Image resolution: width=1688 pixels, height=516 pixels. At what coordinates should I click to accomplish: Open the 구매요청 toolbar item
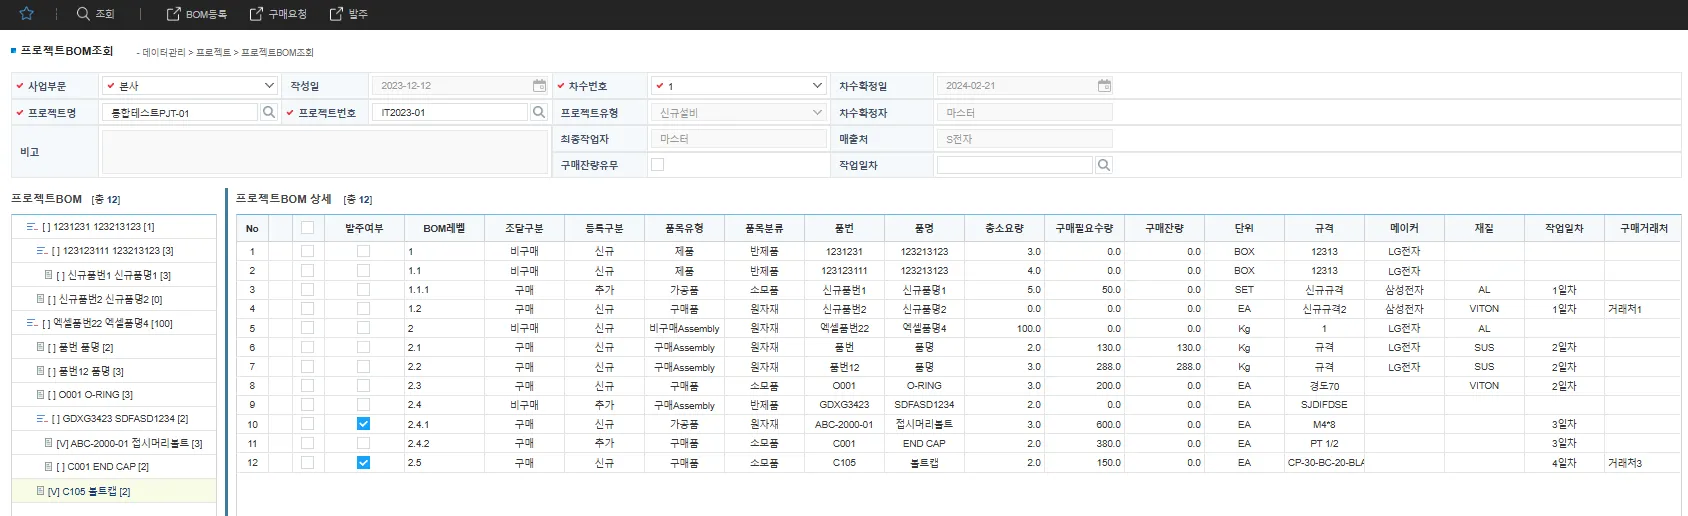pyautogui.click(x=278, y=14)
